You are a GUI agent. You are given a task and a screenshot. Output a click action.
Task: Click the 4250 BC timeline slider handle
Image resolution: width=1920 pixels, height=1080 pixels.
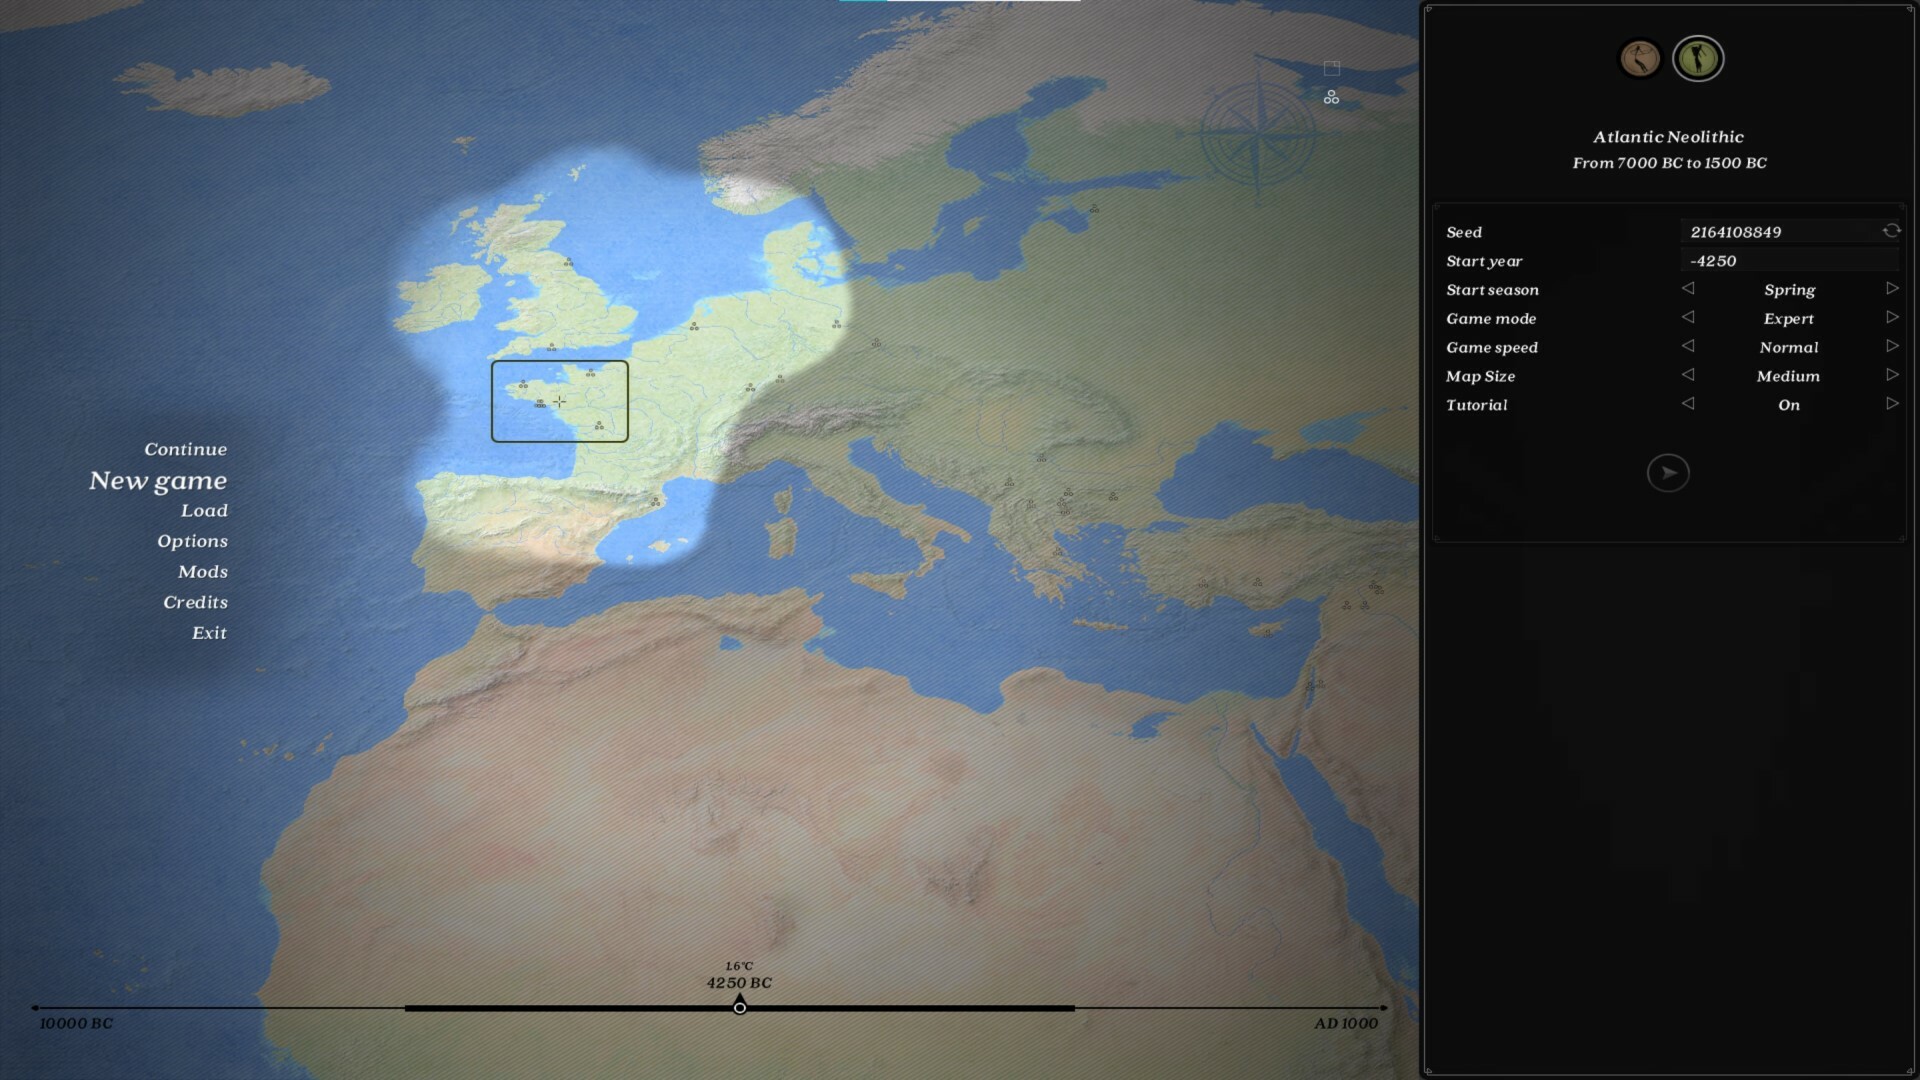[x=739, y=1007]
